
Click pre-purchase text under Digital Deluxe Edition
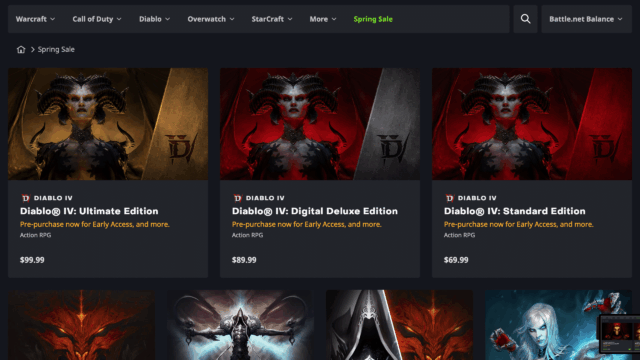(307, 224)
